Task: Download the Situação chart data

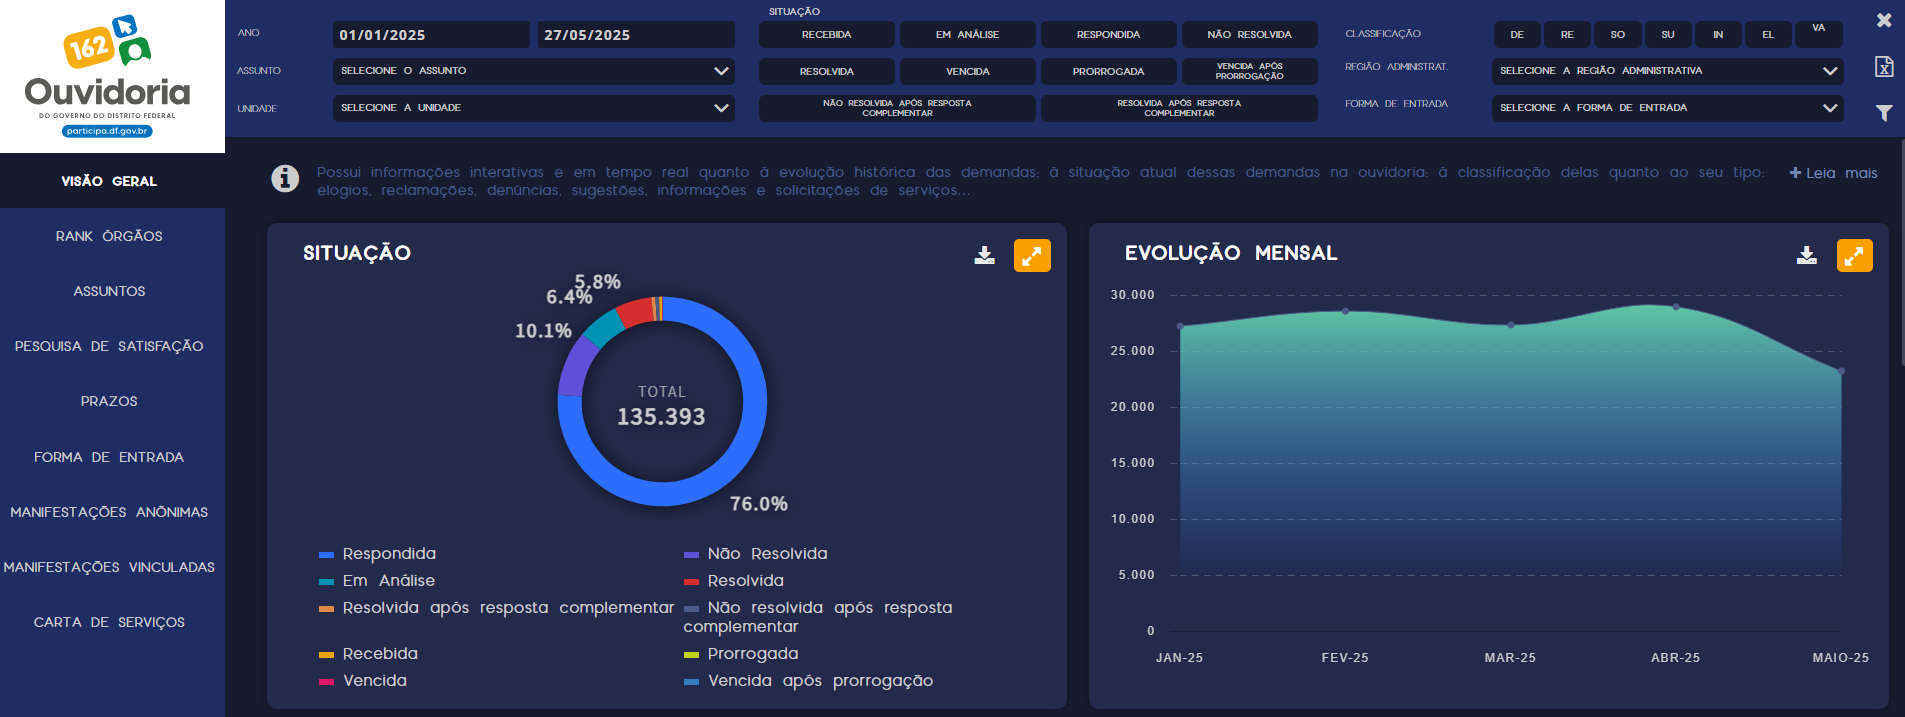Action: point(985,255)
